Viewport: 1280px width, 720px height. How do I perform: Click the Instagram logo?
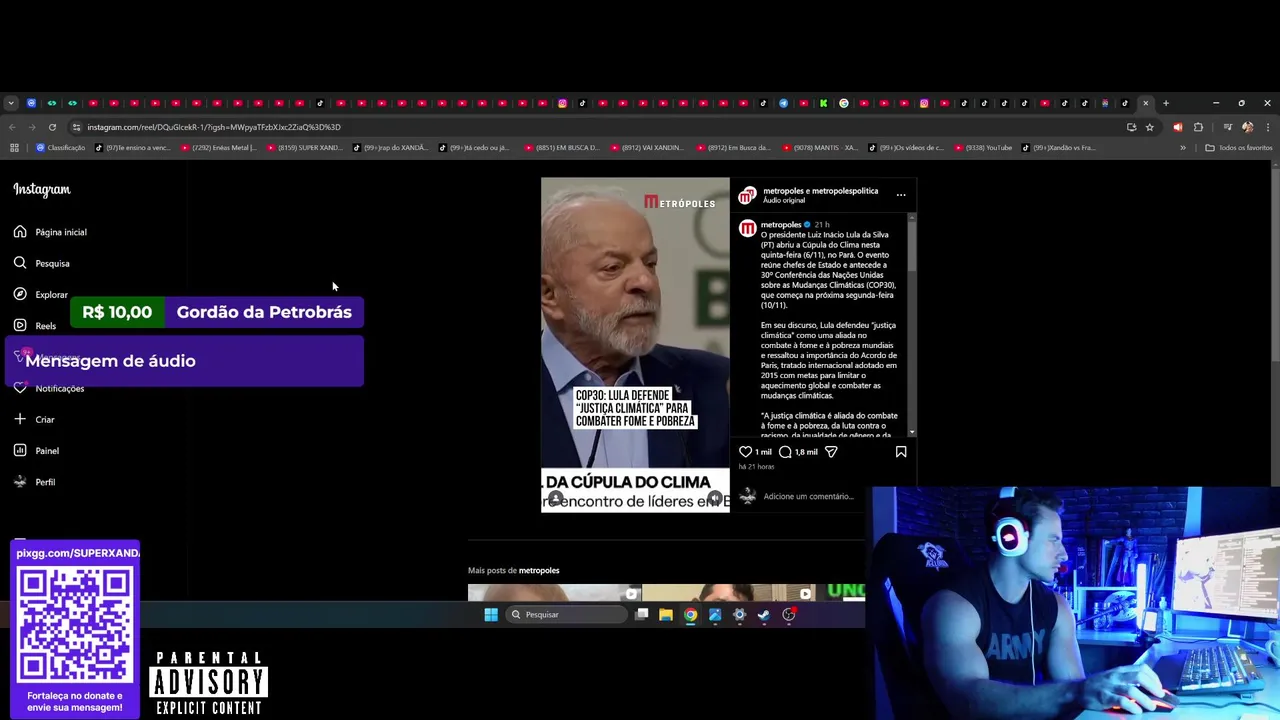[x=42, y=189]
